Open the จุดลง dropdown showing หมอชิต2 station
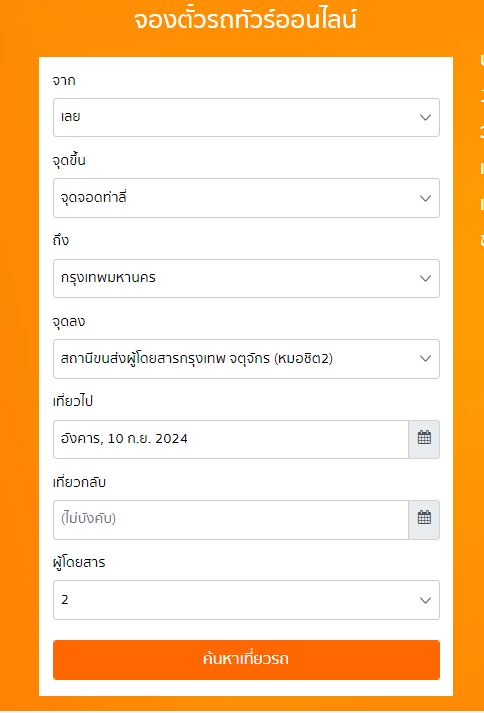The image size is (484, 713). pyautogui.click(x=246, y=359)
